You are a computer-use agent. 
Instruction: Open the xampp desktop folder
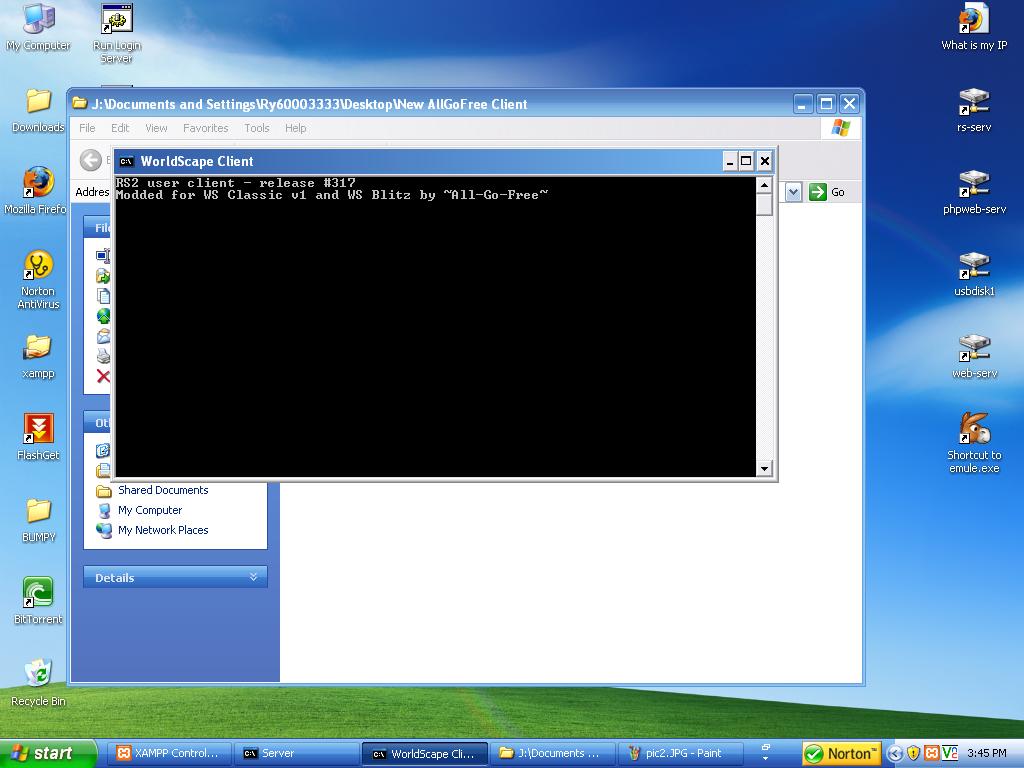tap(38, 356)
